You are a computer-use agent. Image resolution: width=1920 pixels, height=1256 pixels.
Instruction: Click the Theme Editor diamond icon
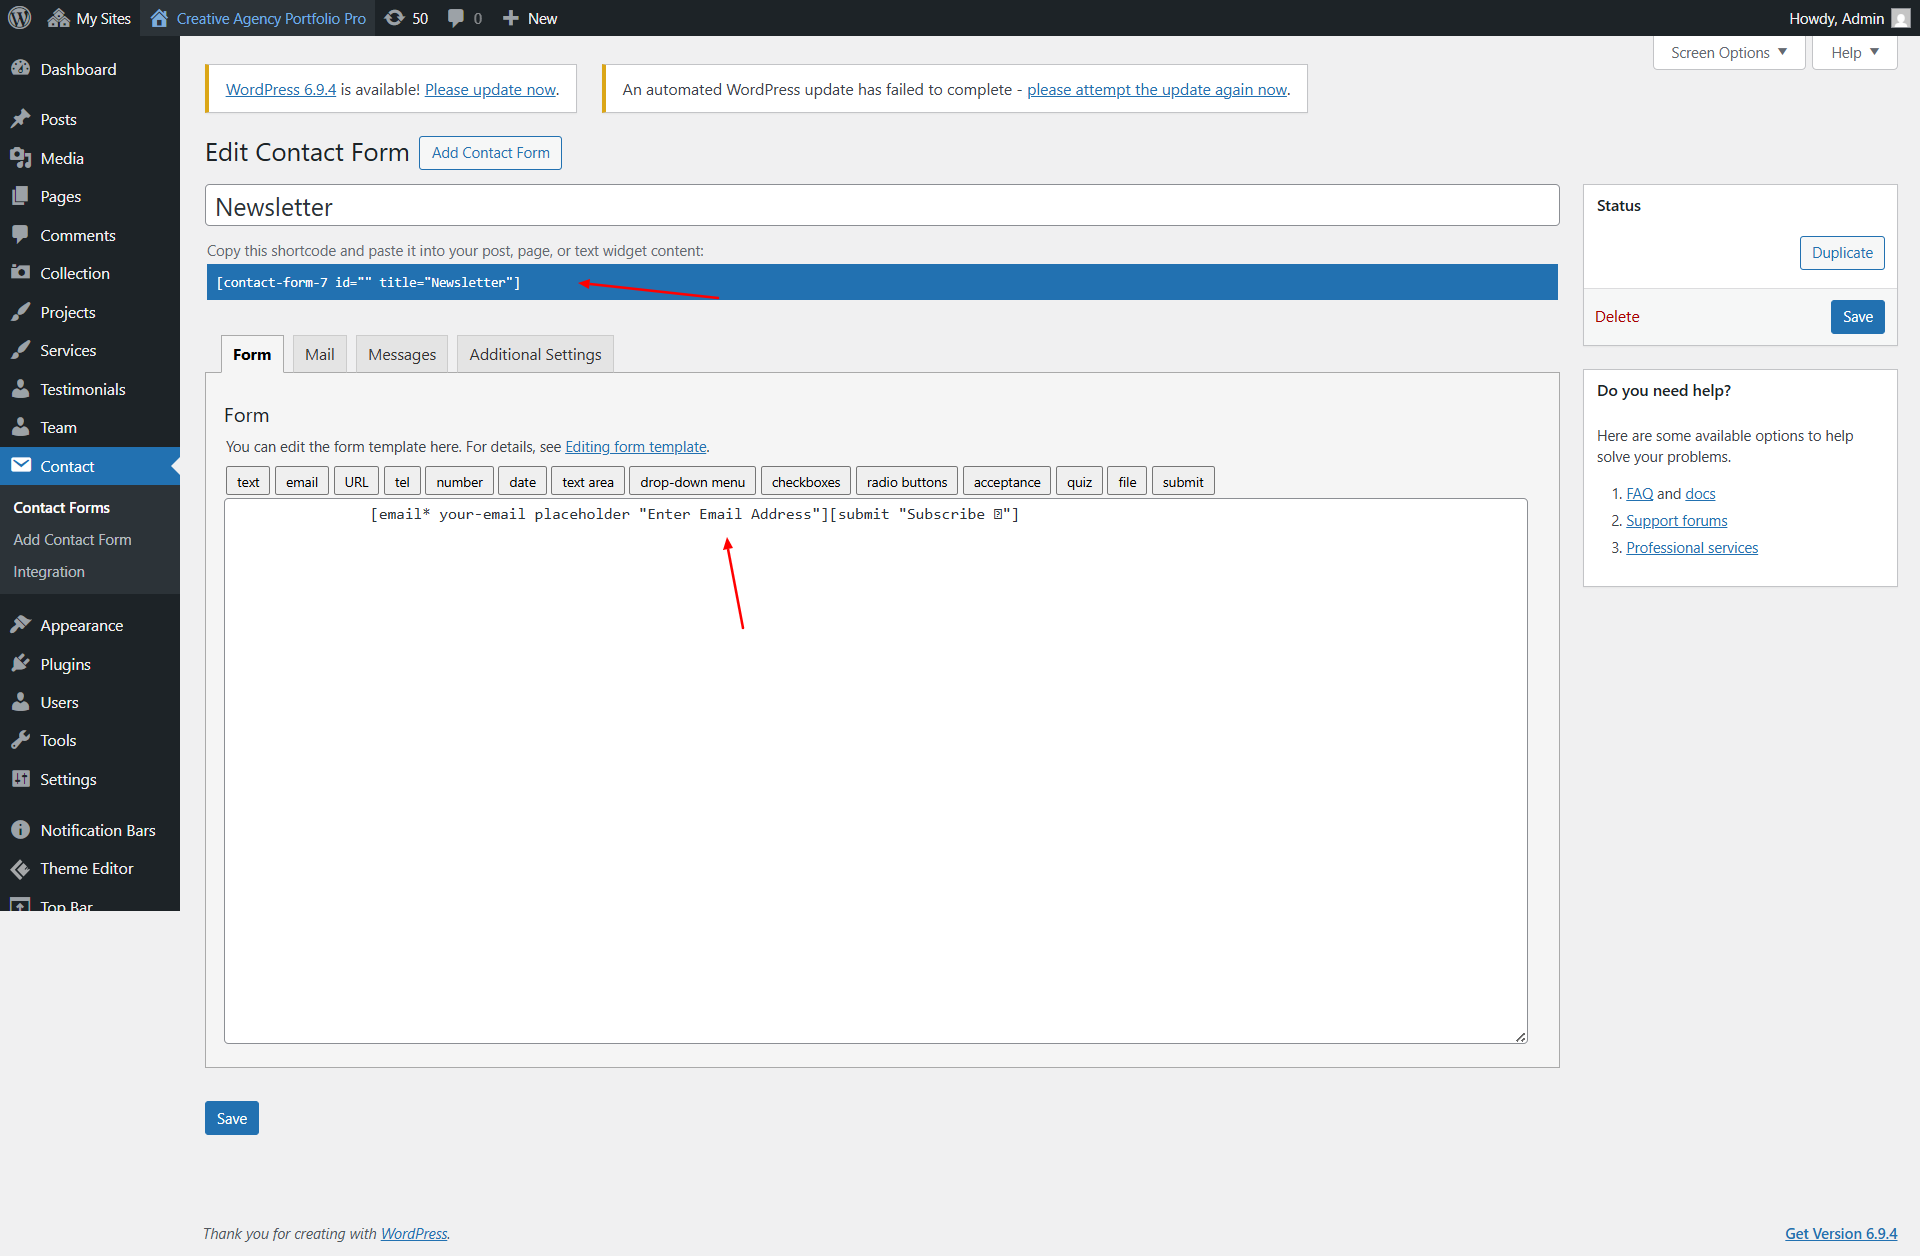coord(20,868)
